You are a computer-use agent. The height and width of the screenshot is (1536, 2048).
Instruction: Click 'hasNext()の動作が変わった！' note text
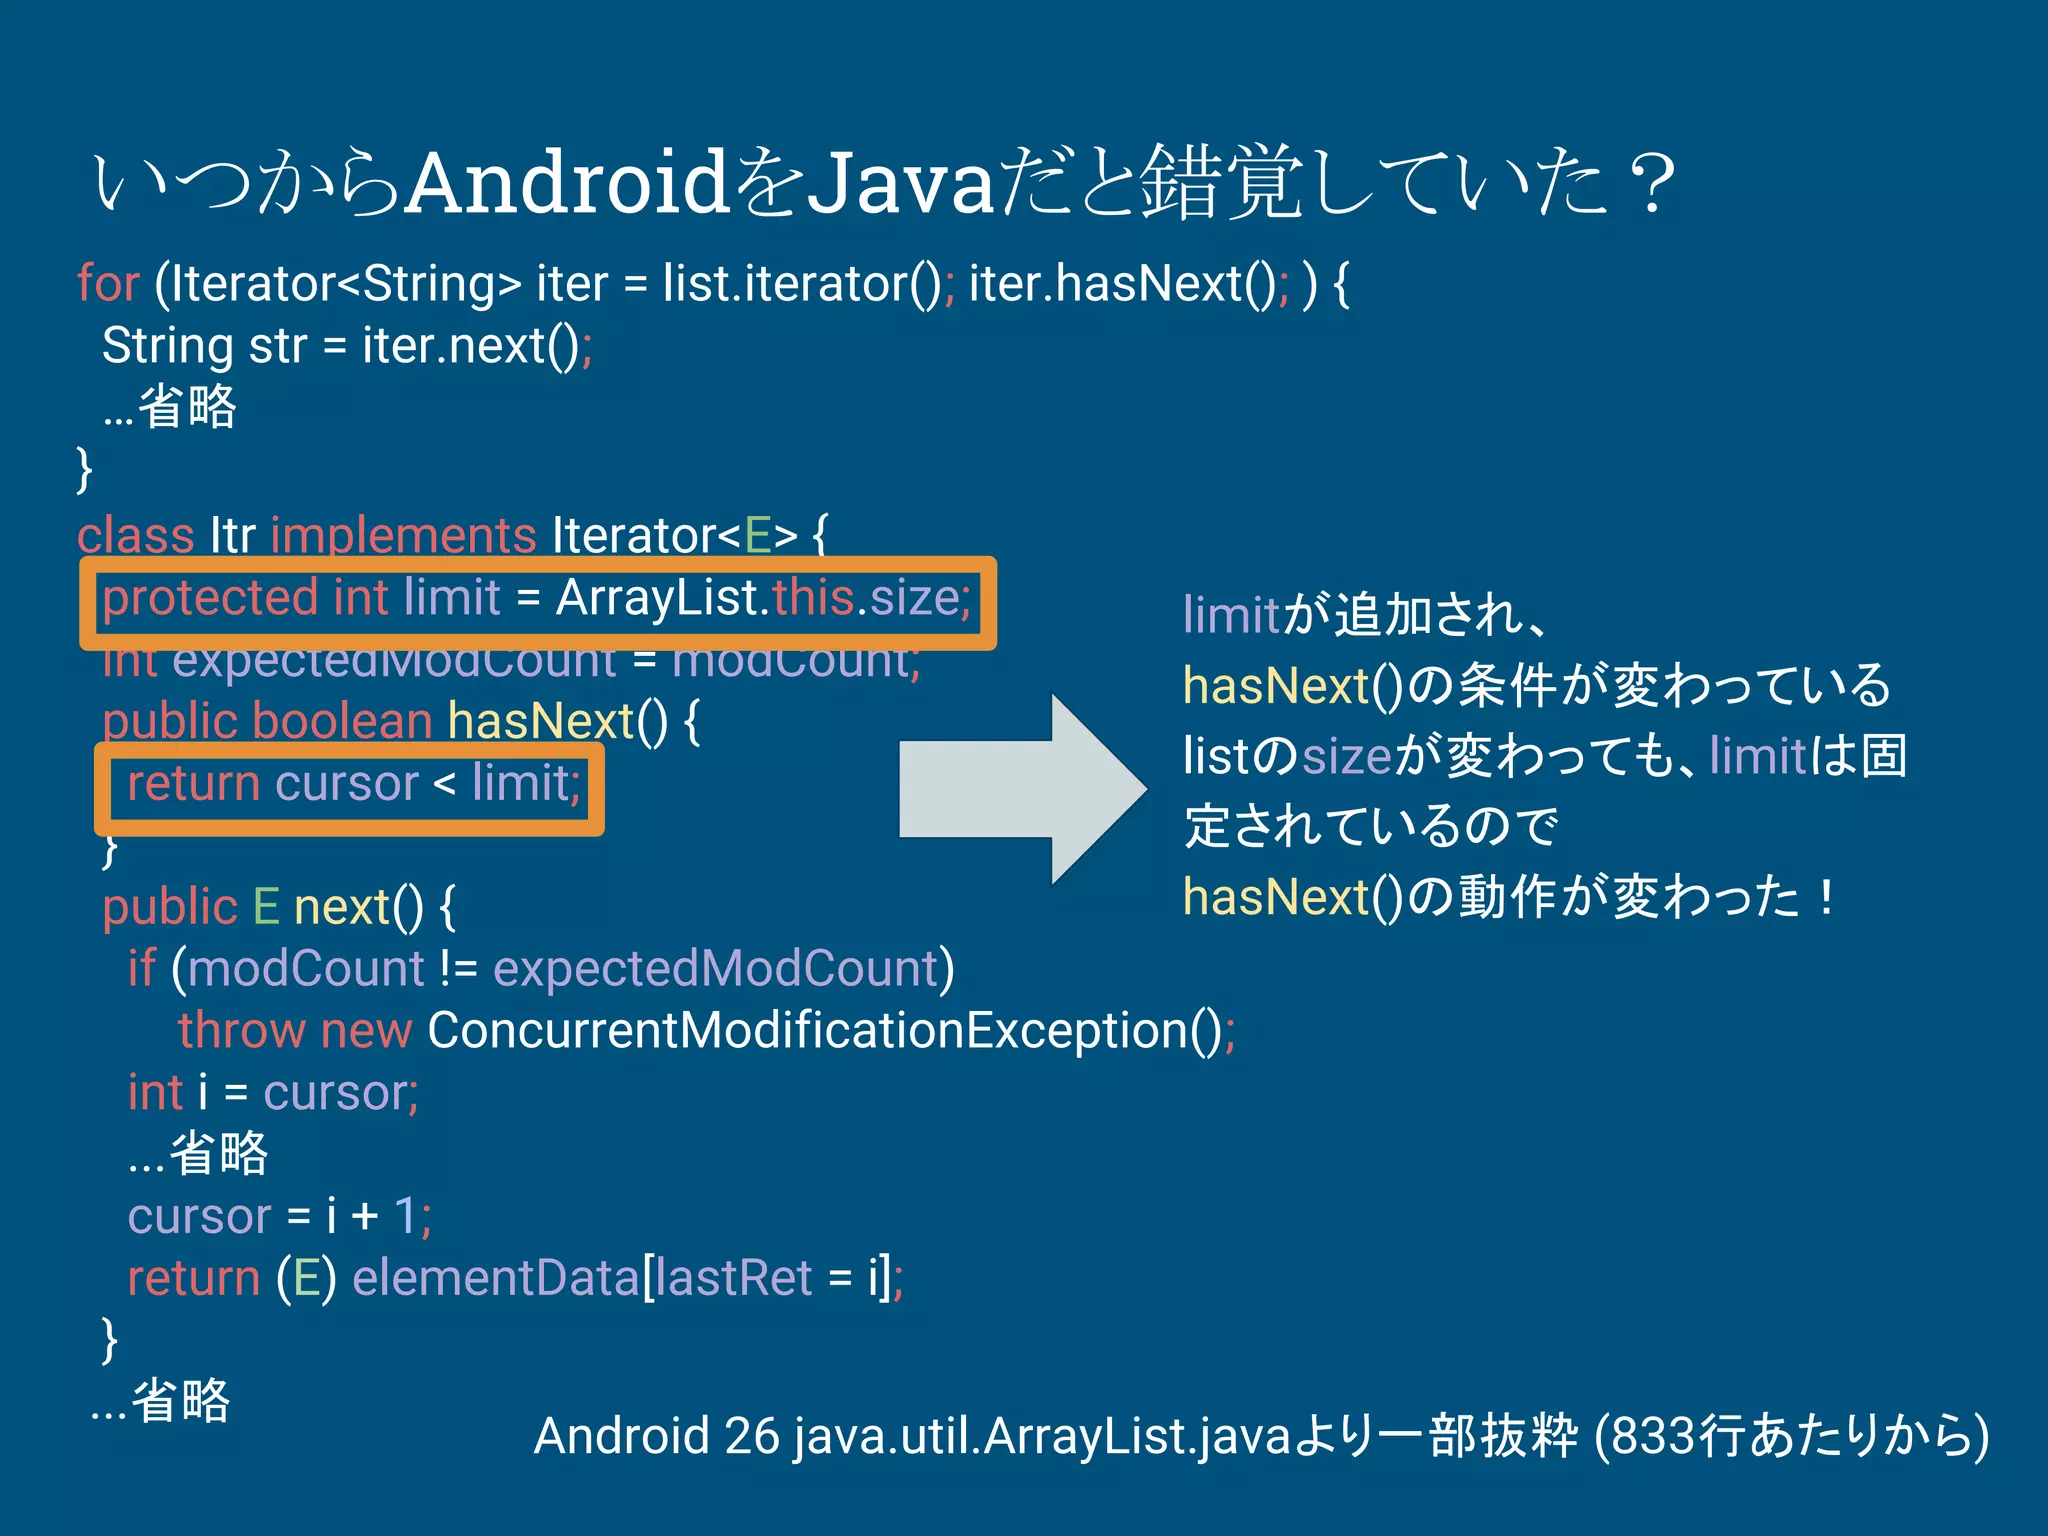(1512, 896)
